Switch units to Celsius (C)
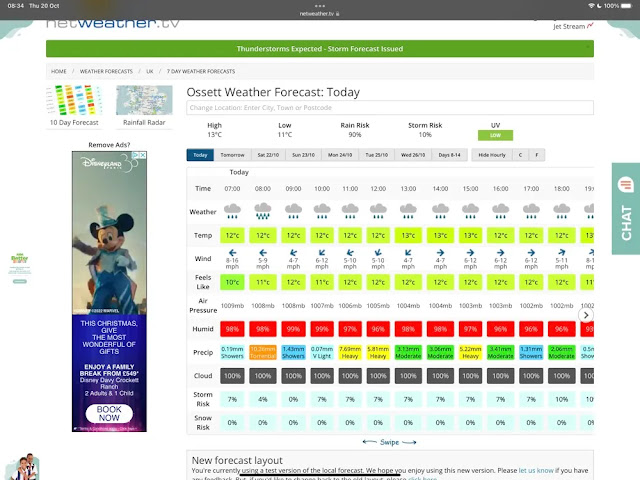Viewport: 640px width, 480px height. click(520, 155)
